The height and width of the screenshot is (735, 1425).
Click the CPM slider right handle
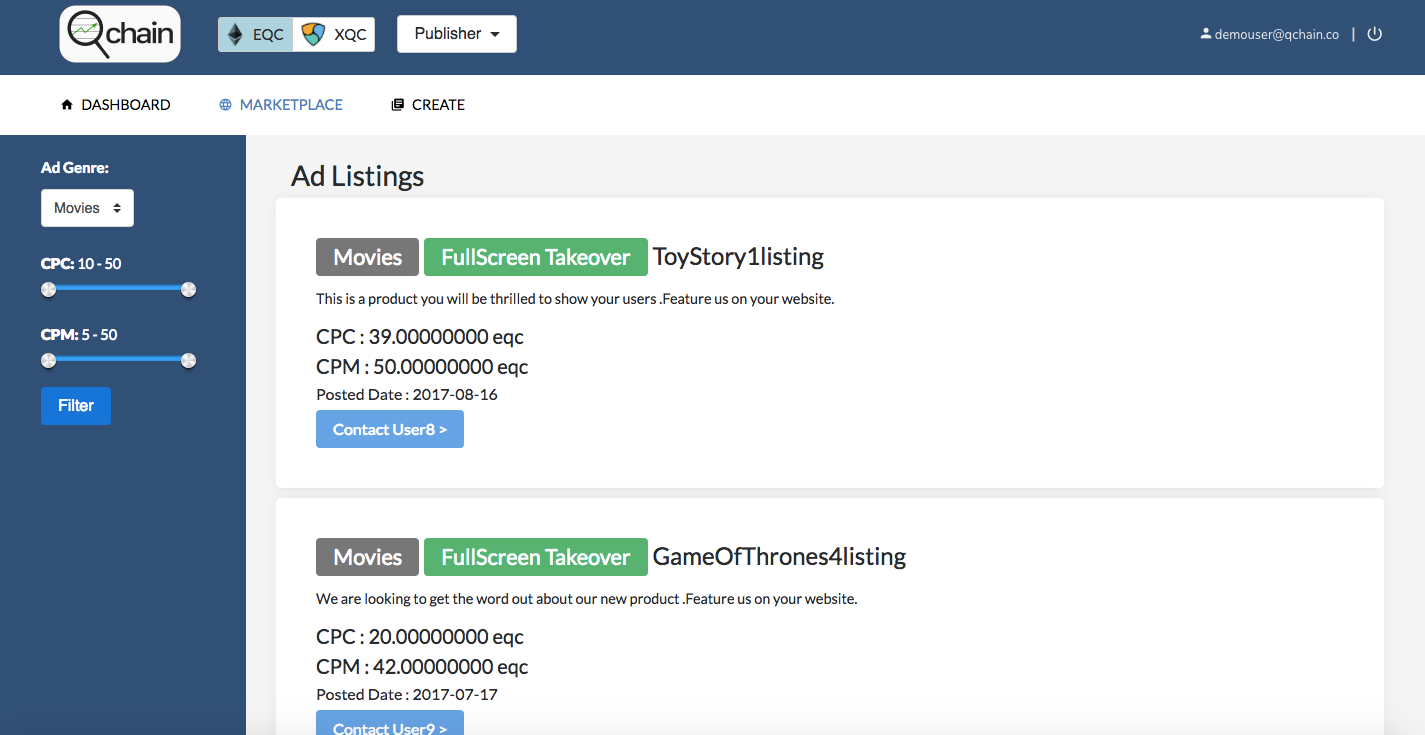click(x=188, y=360)
